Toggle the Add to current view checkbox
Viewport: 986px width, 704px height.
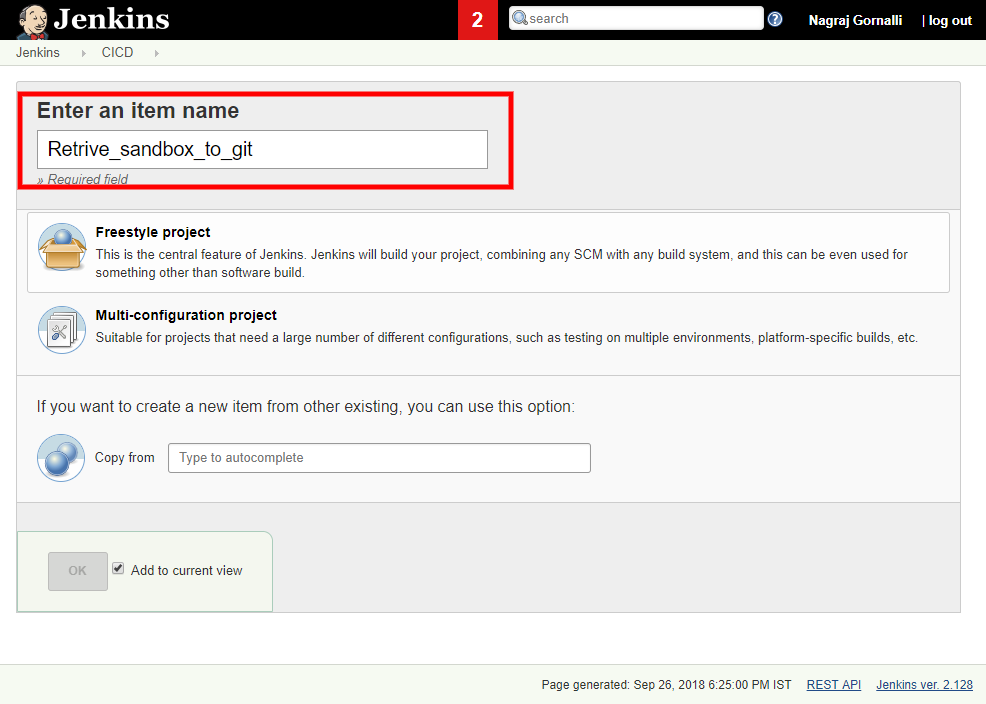click(x=118, y=568)
